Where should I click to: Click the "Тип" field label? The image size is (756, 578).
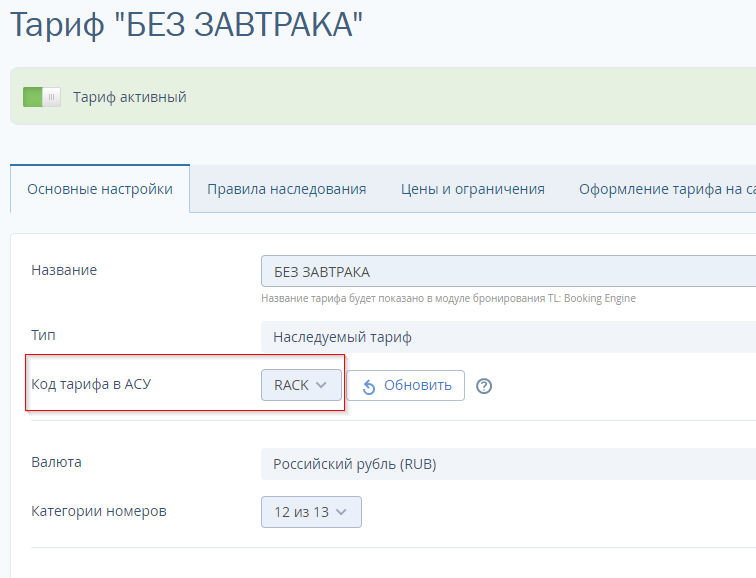pyautogui.click(x=44, y=335)
